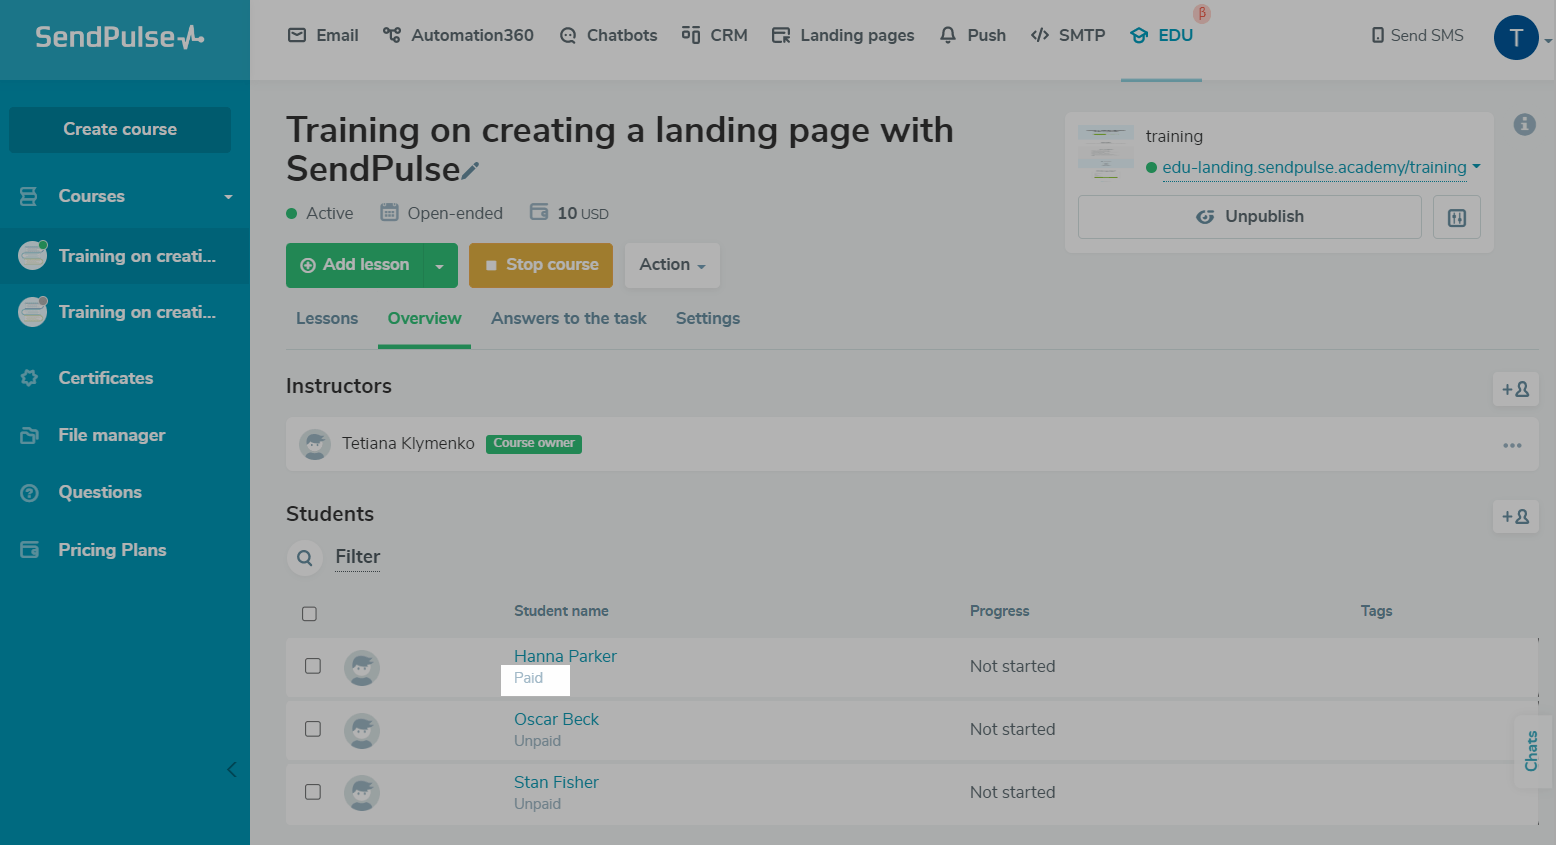Open the student search magnifier icon

click(x=305, y=558)
